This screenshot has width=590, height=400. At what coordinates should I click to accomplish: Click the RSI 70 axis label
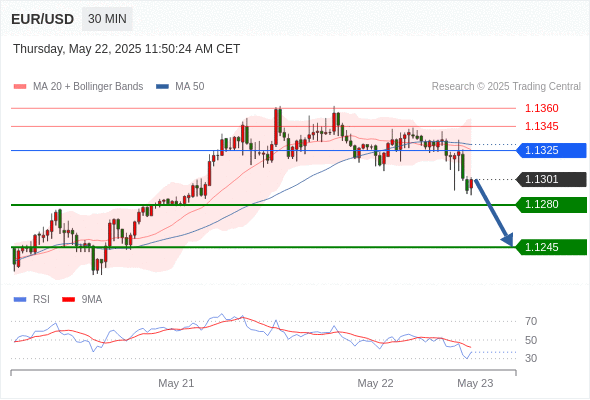click(531, 321)
